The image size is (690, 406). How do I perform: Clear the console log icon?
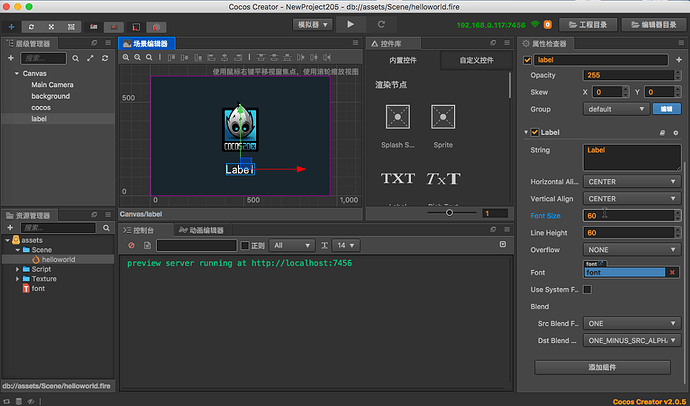tap(131, 245)
